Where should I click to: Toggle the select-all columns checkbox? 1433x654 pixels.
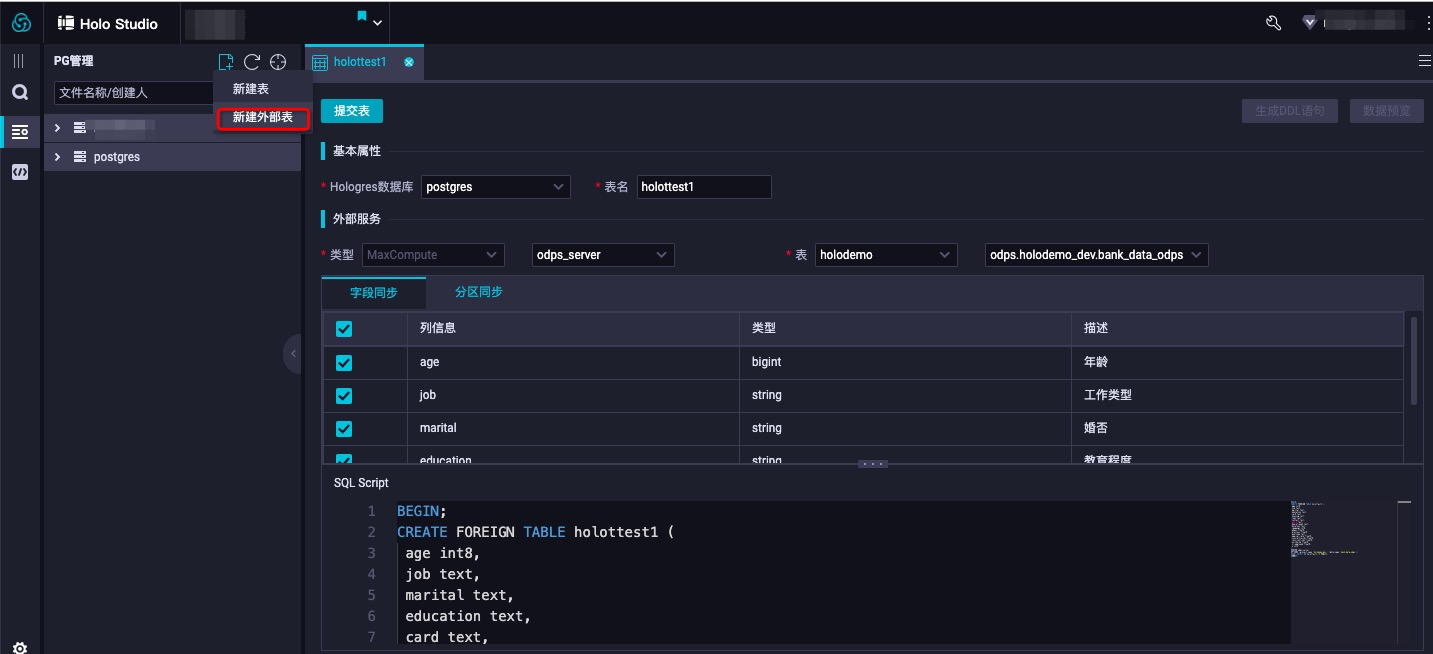pyautogui.click(x=344, y=329)
